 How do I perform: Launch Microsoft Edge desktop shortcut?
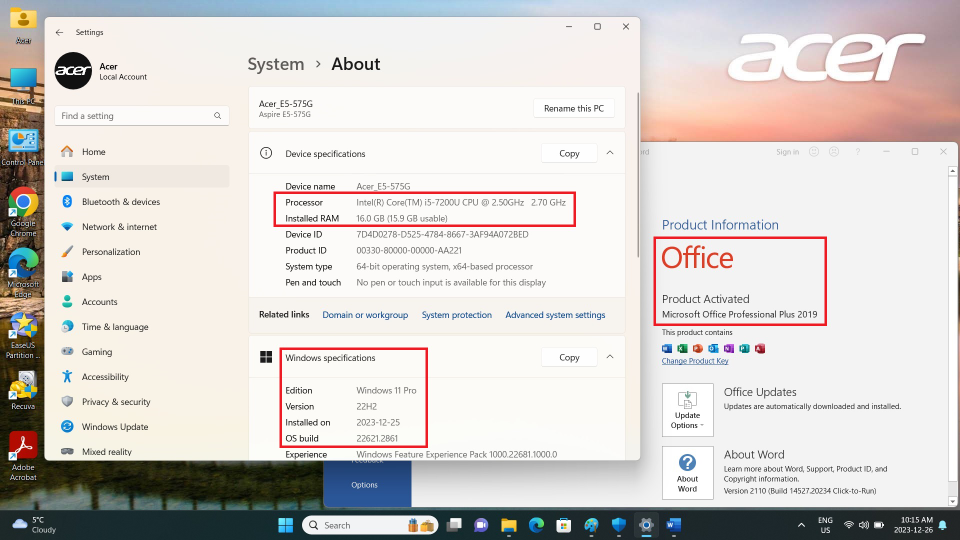coord(23,273)
